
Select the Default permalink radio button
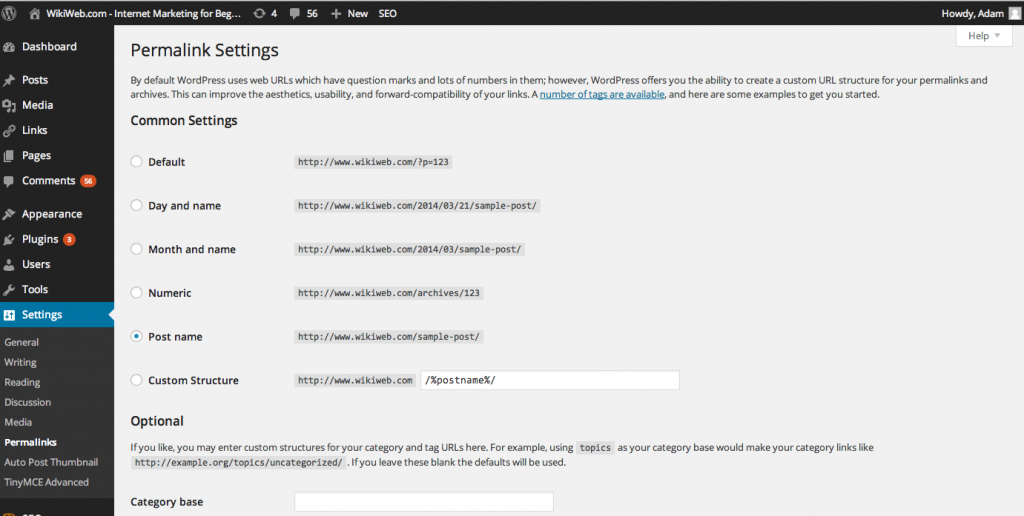[136, 161]
